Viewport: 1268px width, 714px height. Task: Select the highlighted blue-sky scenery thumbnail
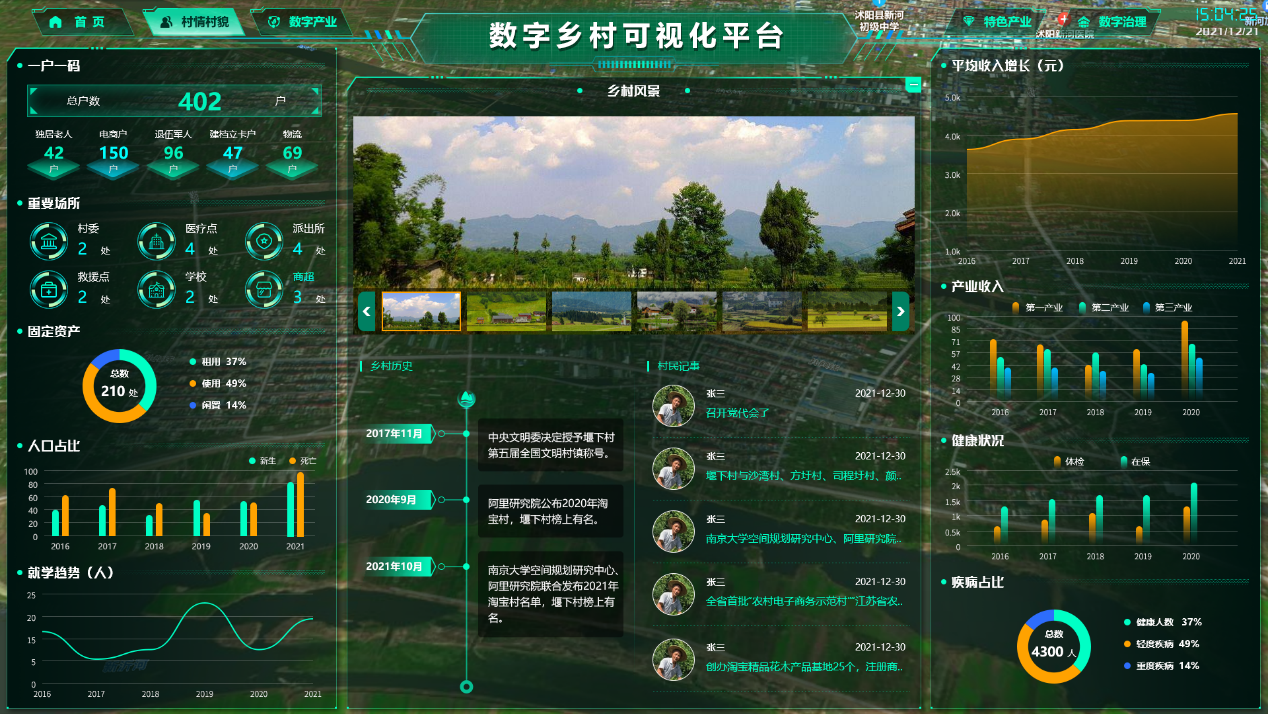[421, 311]
